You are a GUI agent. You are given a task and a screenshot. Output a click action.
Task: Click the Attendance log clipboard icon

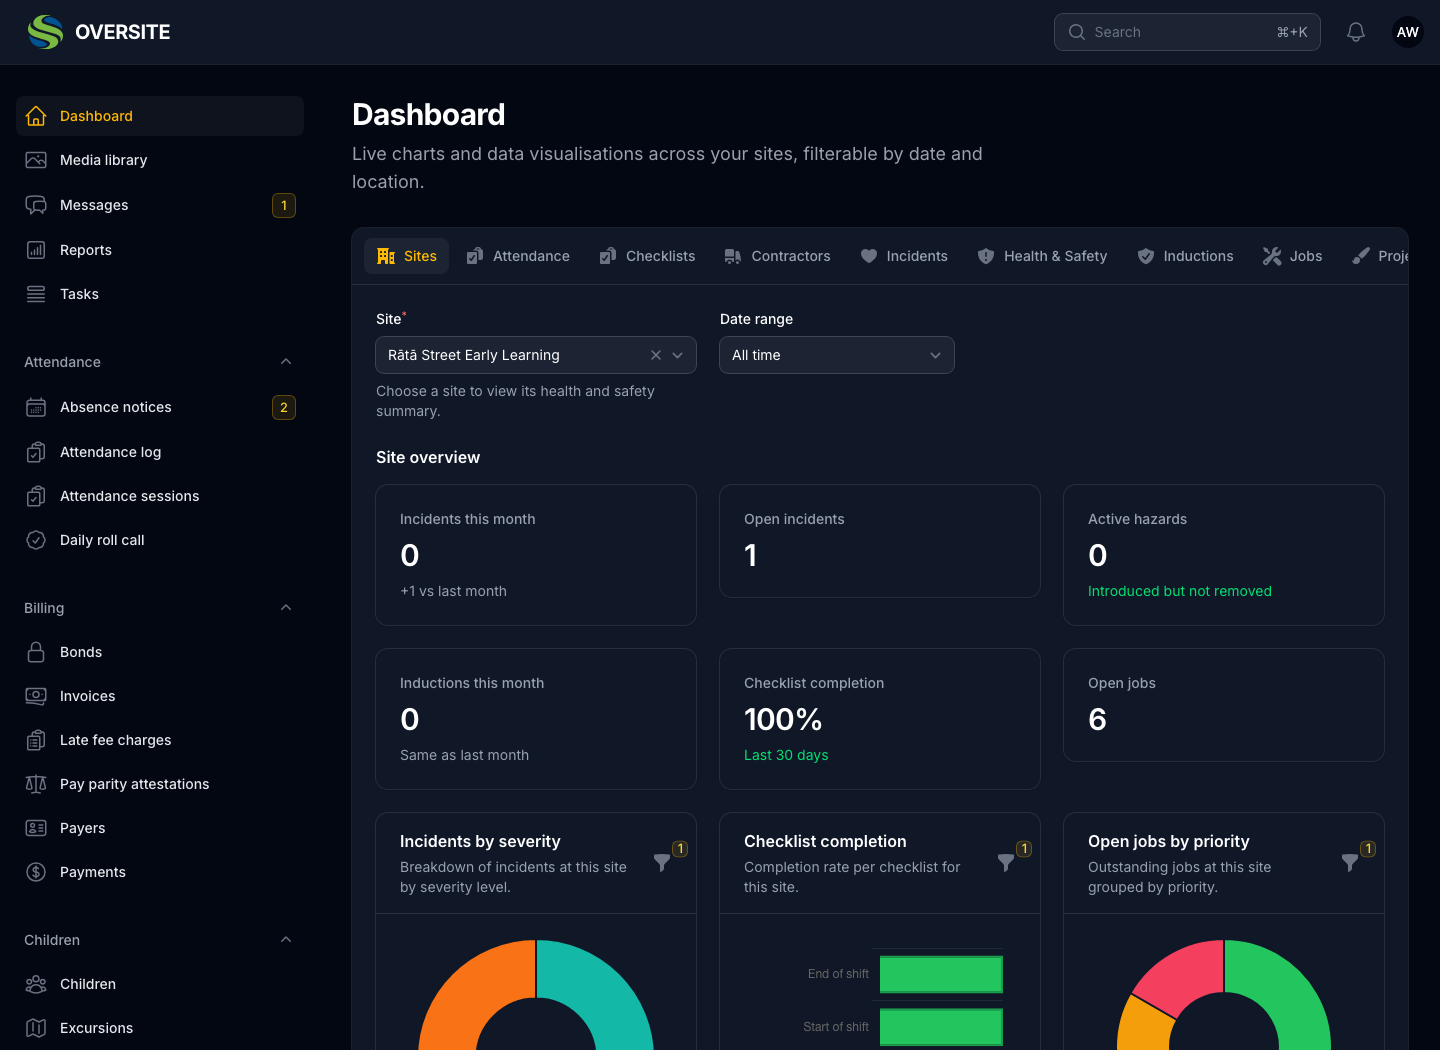[36, 452]
